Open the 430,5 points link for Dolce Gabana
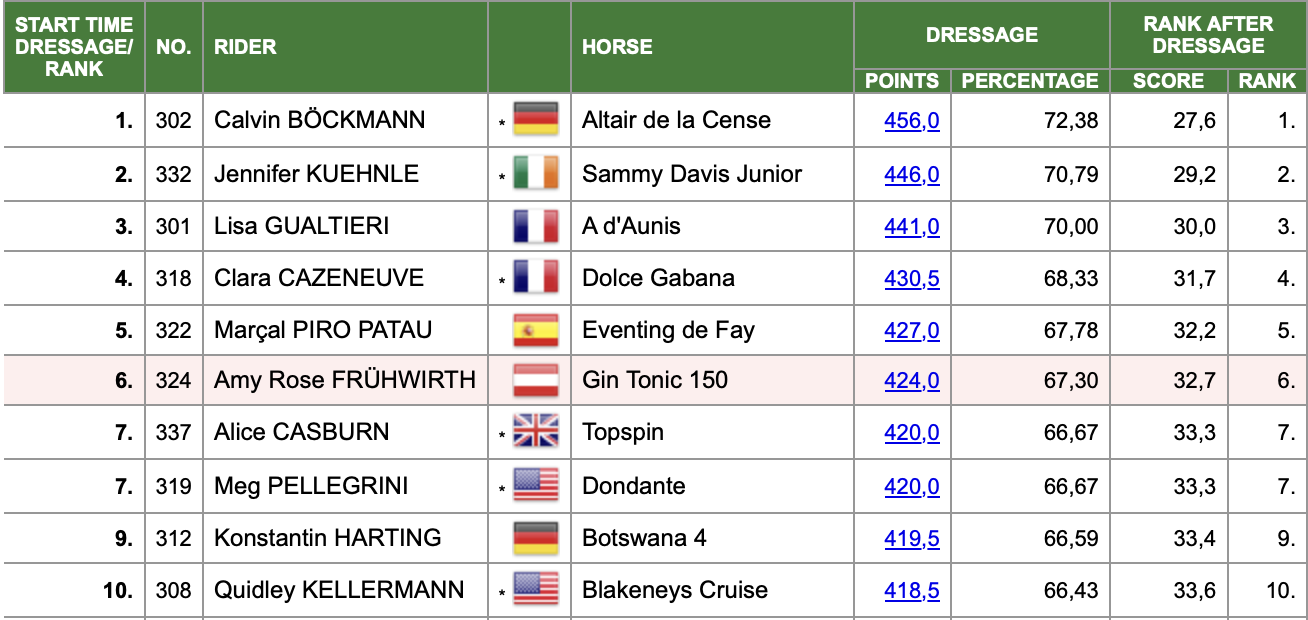This screenshot has height=620, width=1308. pos(912,279)
